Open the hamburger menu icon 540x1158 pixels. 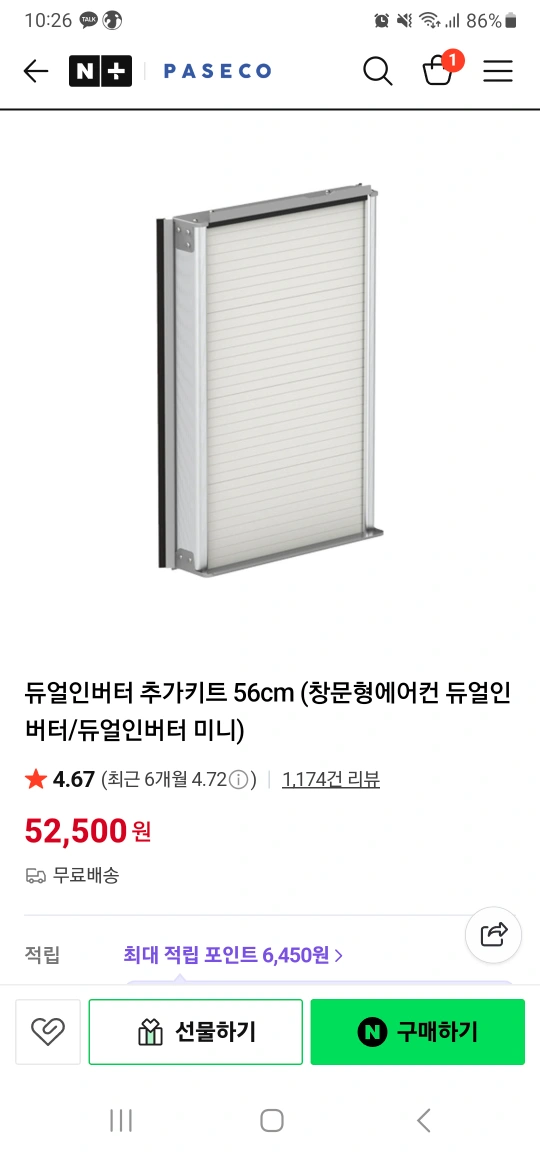pyautogui.click(x=498, y=71)
